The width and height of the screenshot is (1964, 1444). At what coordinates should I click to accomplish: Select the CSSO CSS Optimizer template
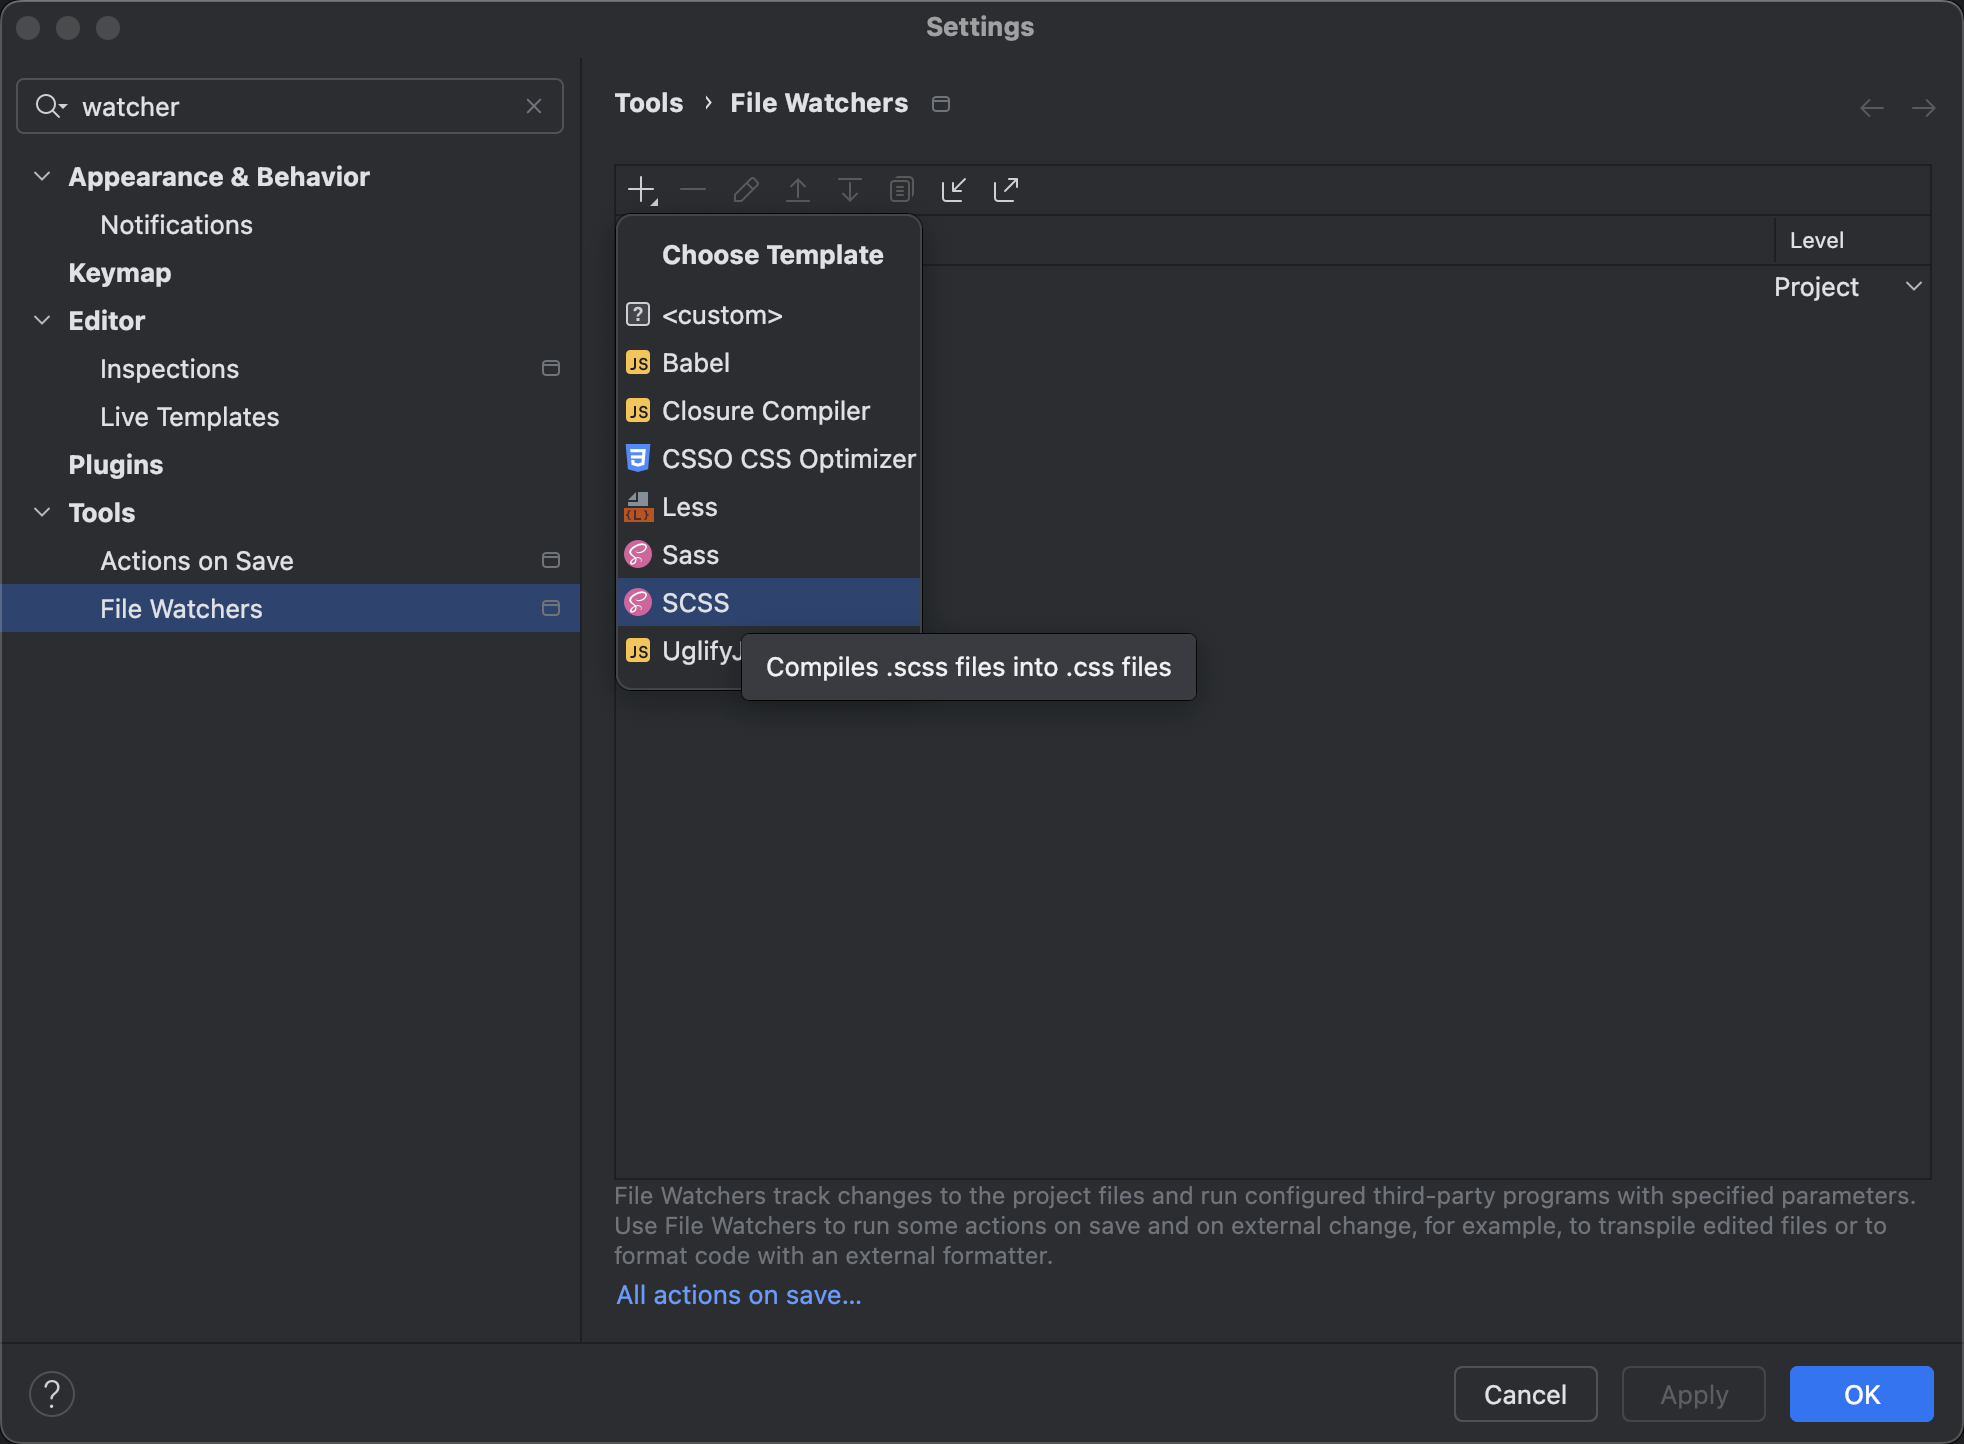(788, 459)
